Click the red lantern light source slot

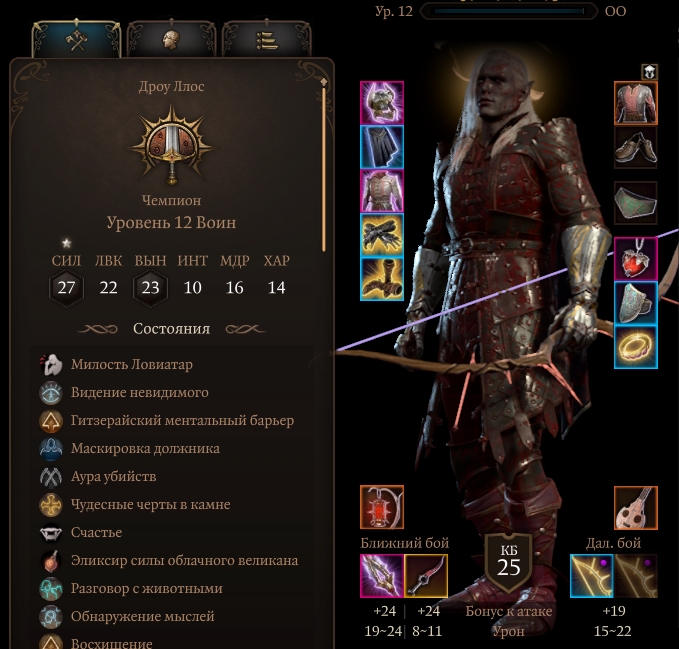(x=382, y=507)
